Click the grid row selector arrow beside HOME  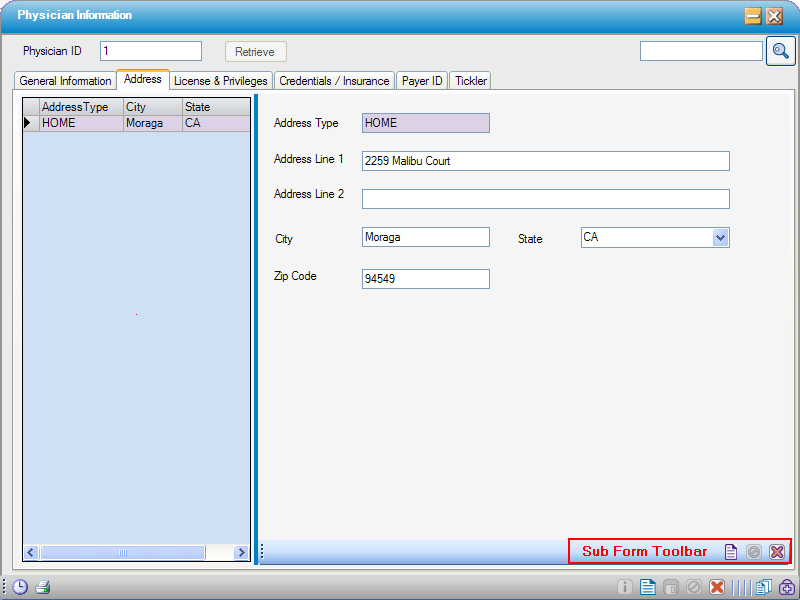tap(27, 122)
